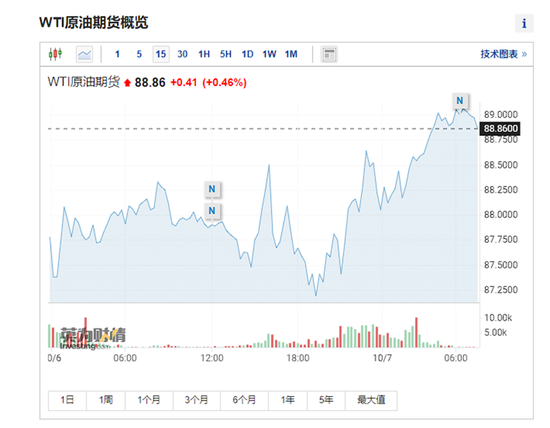This screenshot has height=428, width=550.
Task: Switch to 1H interval
Action: click(204, 54)
